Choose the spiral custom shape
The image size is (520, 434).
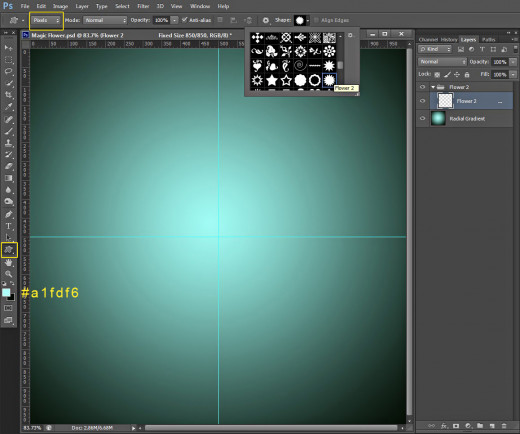coord(300,66)
